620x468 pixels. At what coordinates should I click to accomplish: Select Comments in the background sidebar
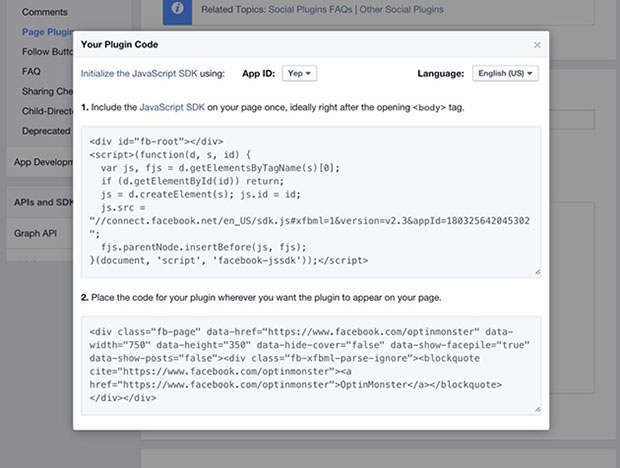tap(45, 12)
